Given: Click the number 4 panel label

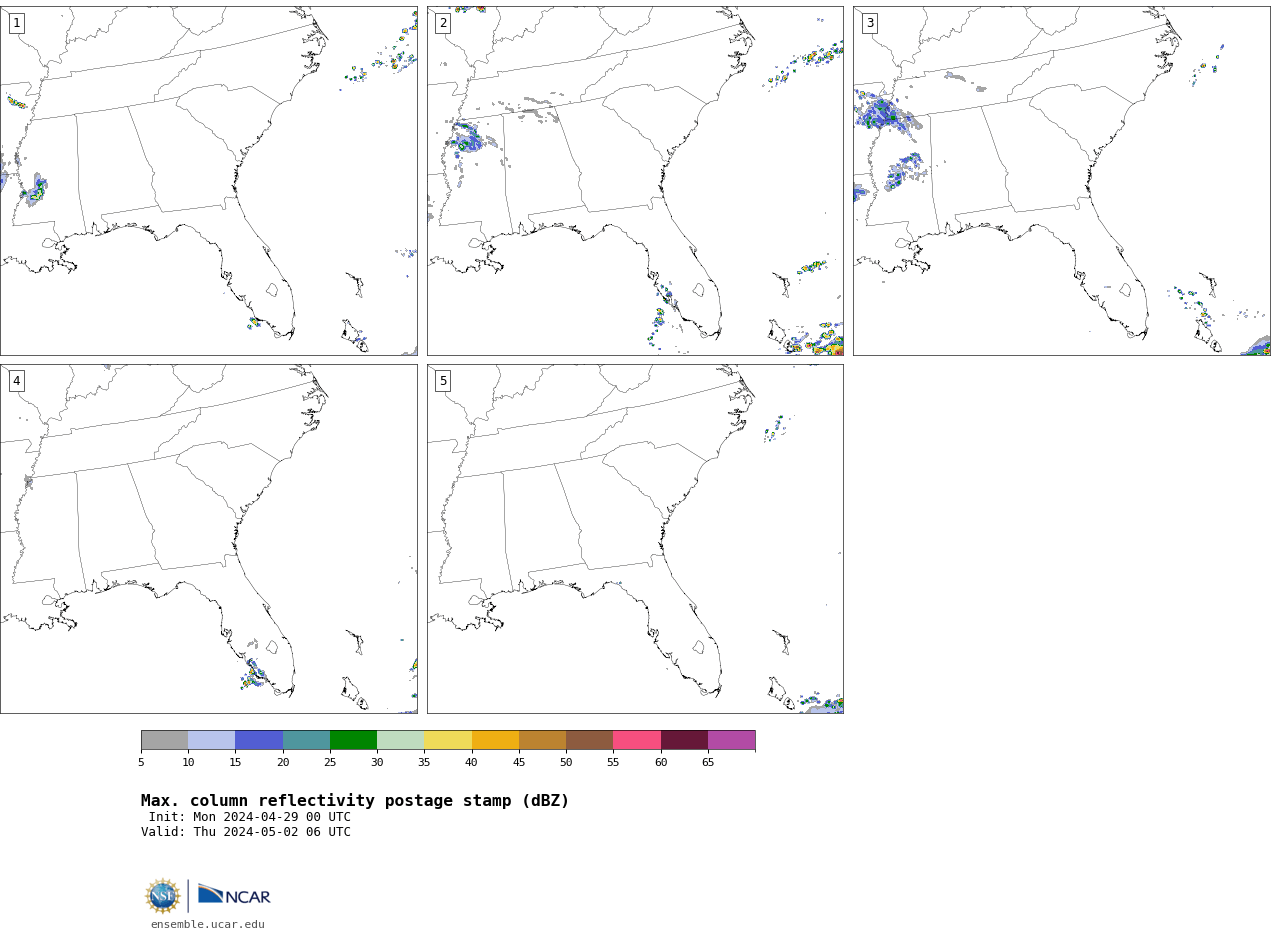Looking at the screenshot, I should (x=16, y=381).
